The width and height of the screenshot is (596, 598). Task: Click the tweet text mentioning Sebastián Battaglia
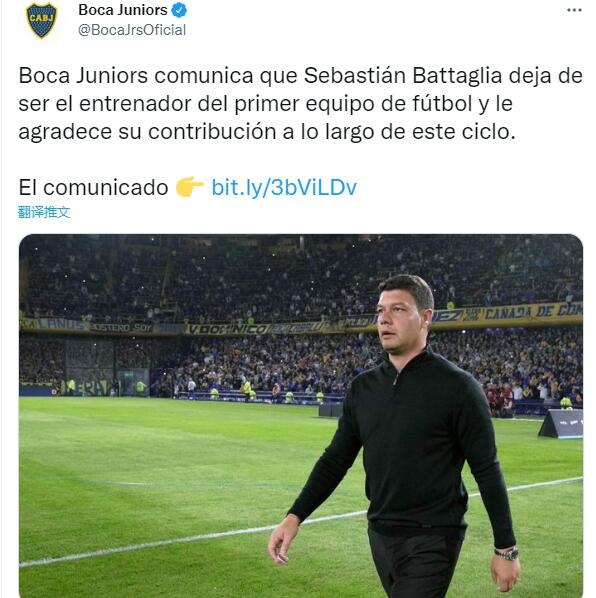(x=300, y=103)
